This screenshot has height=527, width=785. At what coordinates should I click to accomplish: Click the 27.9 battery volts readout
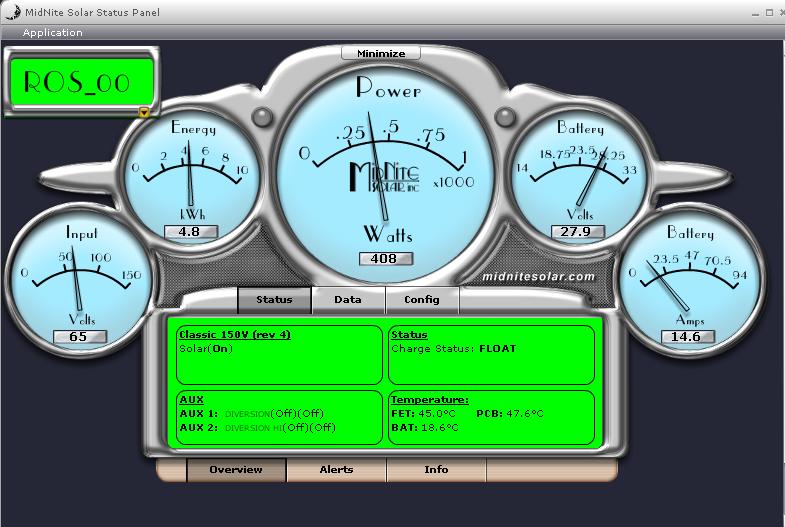(578, 232)
